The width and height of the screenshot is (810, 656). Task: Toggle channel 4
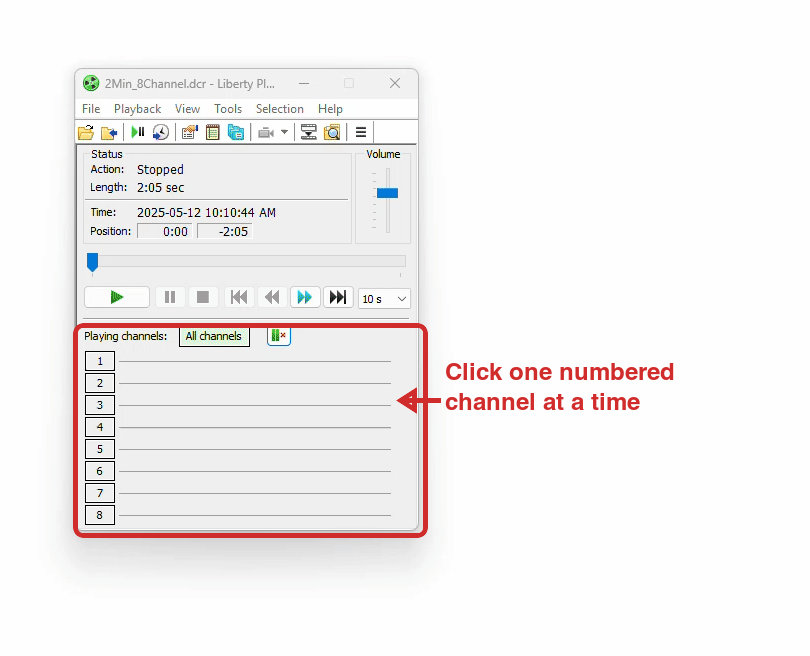[x=100, y=427]
